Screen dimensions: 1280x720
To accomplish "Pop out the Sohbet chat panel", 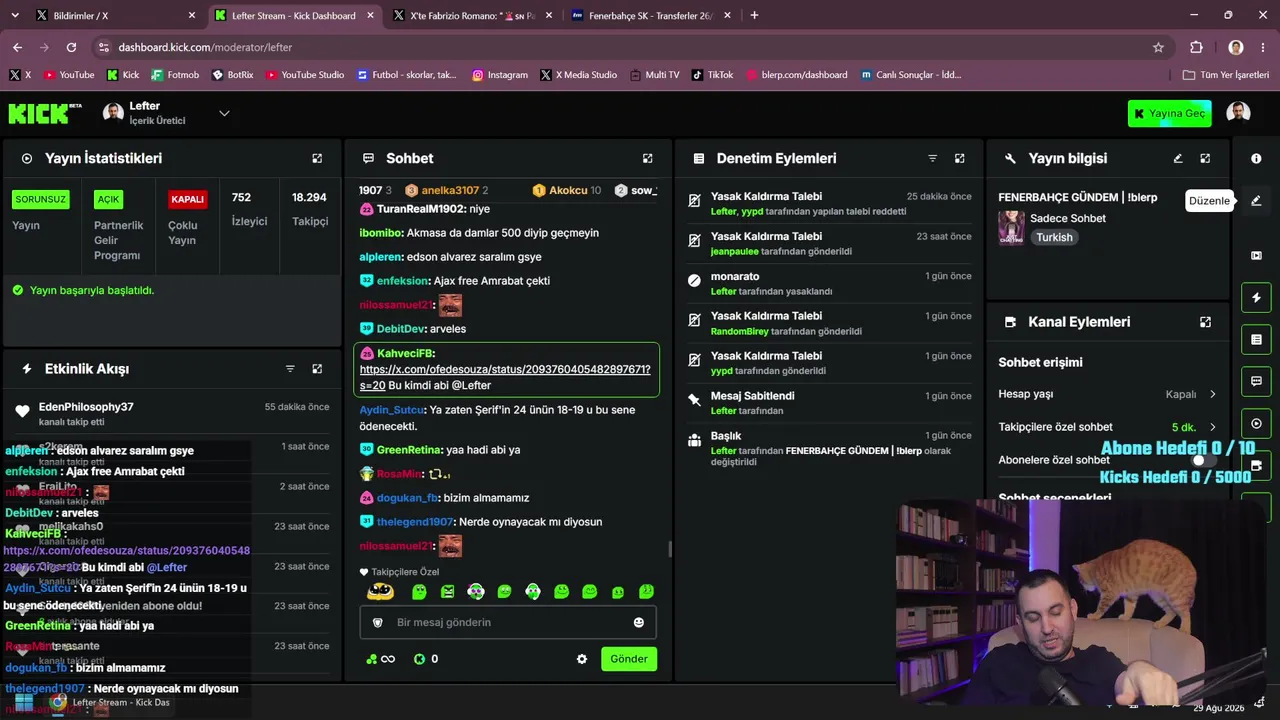I will [647, 158].
